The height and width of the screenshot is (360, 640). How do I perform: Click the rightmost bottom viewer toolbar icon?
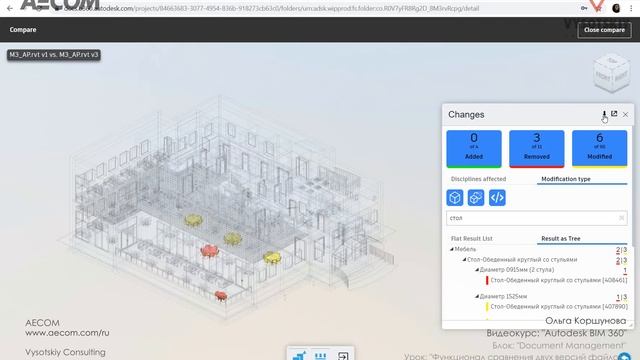click(x=343, y=356)
